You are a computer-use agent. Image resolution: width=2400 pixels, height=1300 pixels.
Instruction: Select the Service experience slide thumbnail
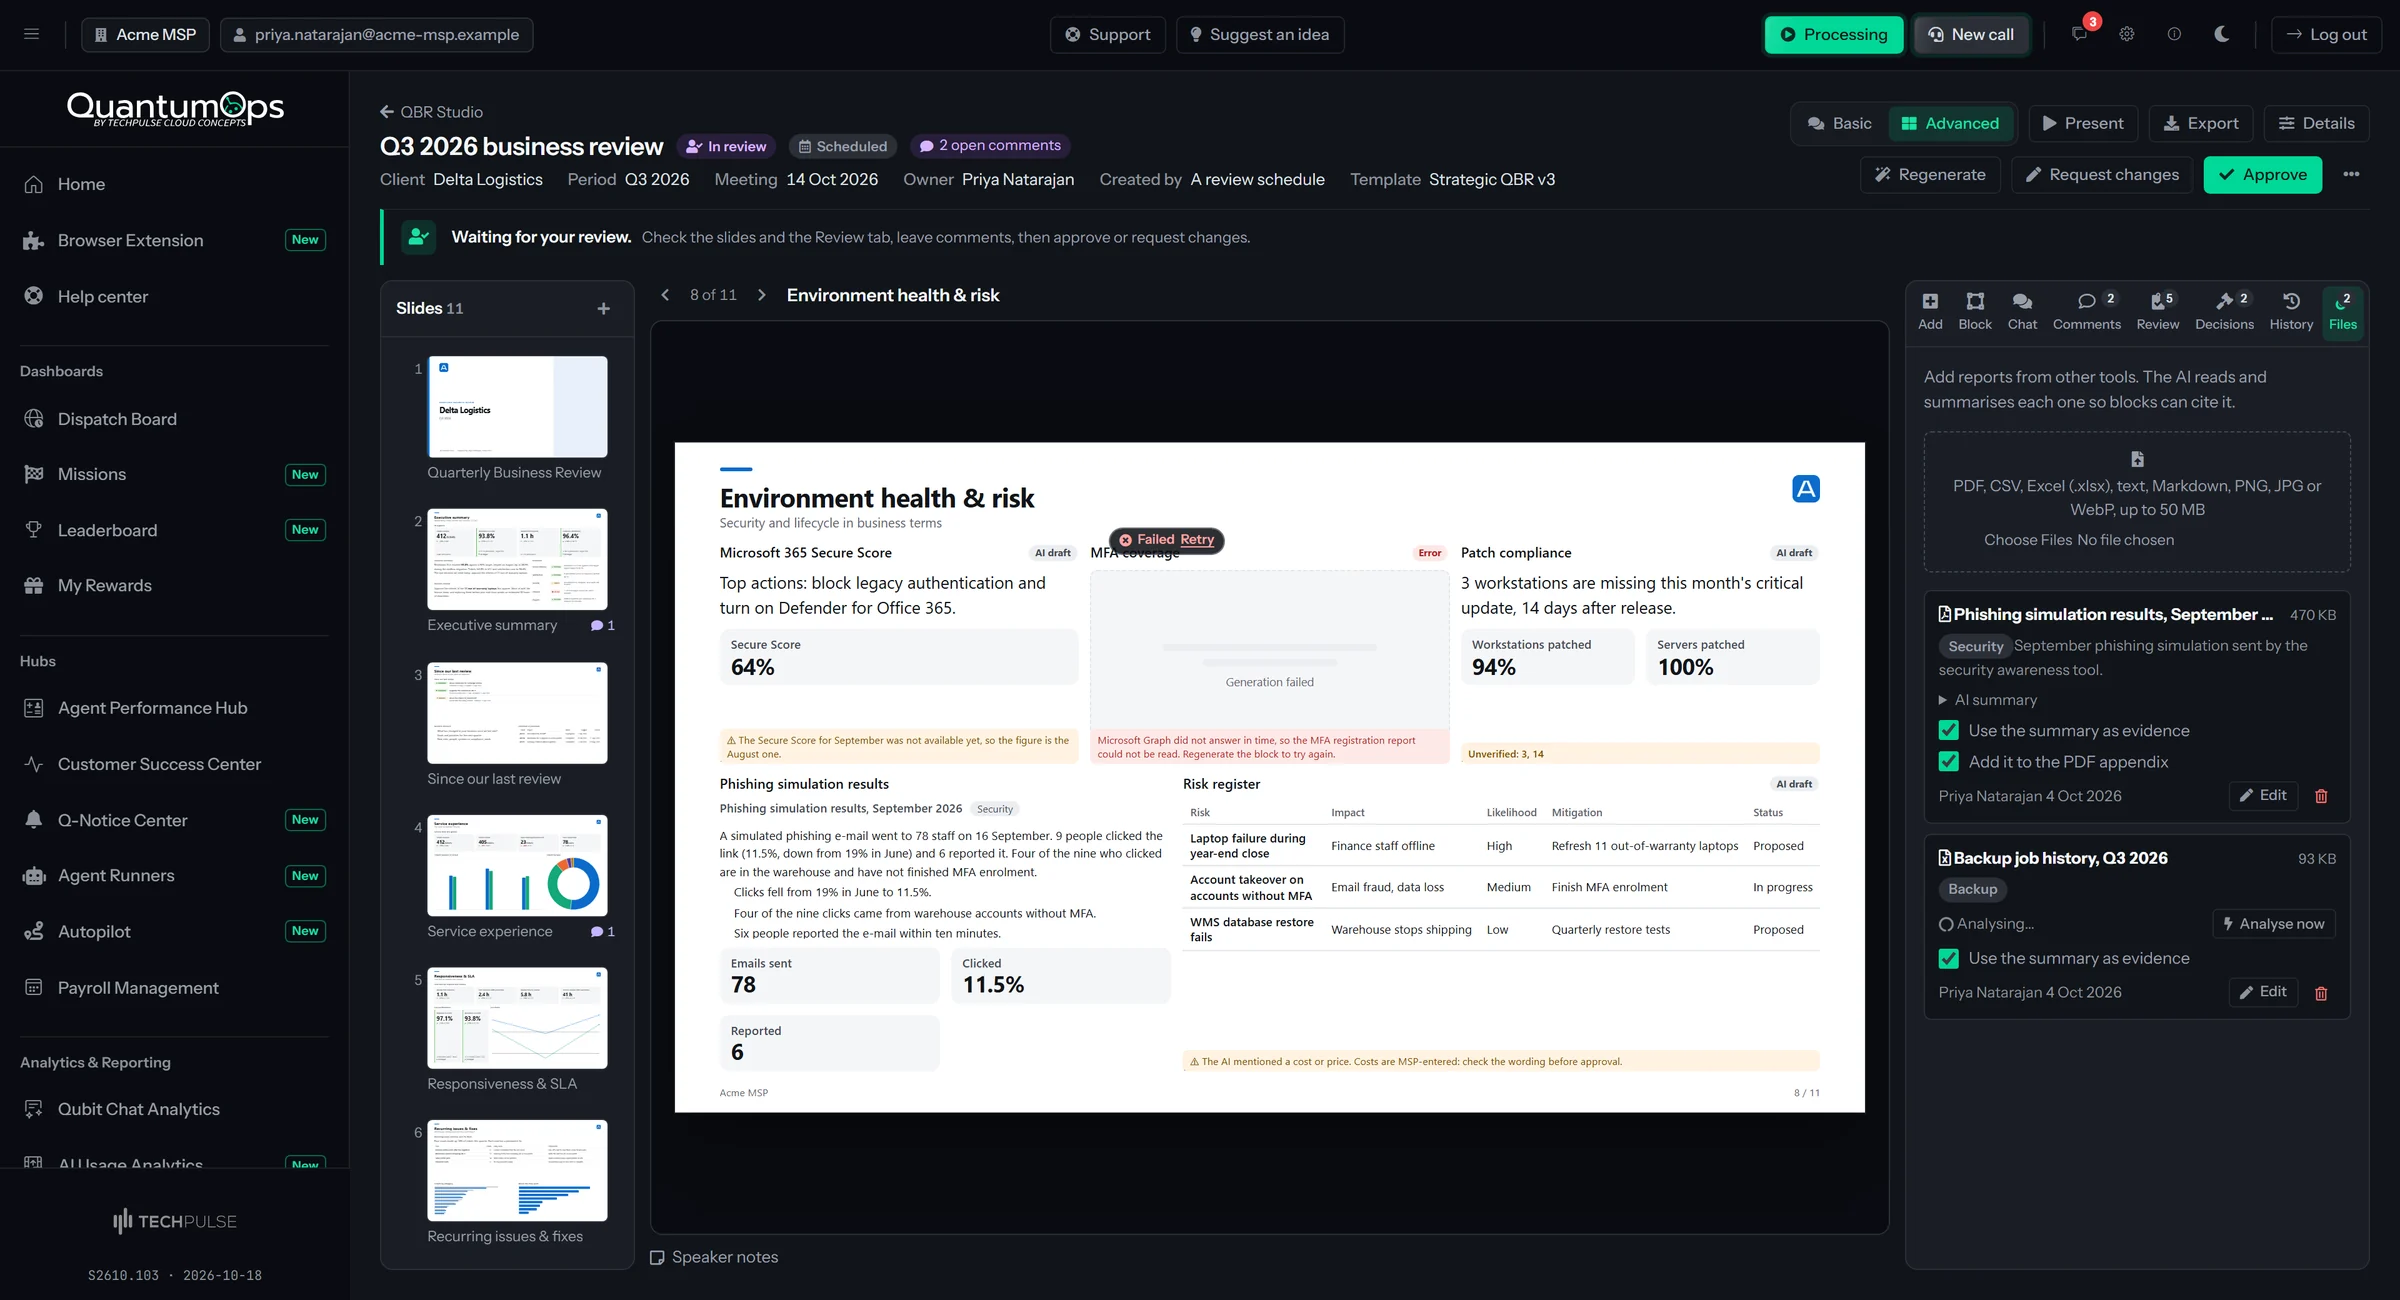point(518,866)
